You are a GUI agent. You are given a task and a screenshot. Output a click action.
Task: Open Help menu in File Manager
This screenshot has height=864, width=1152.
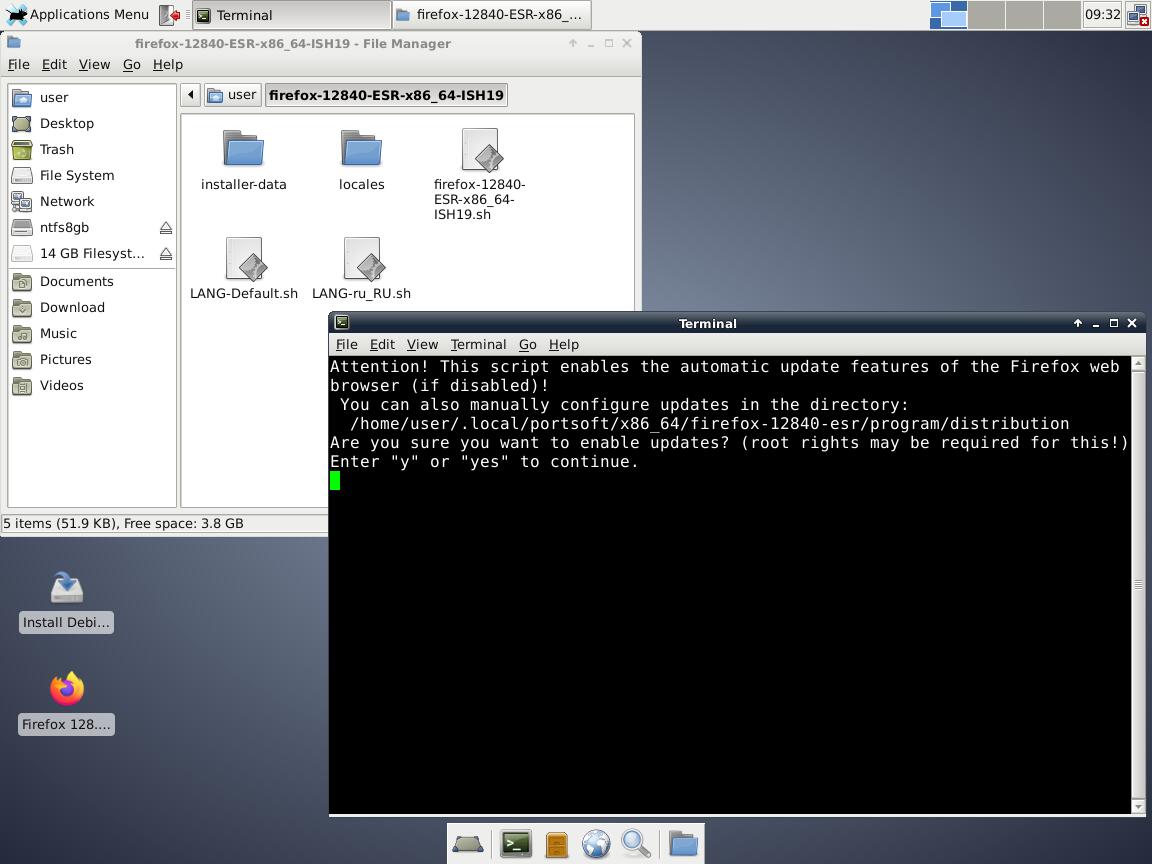pos(168,65)
